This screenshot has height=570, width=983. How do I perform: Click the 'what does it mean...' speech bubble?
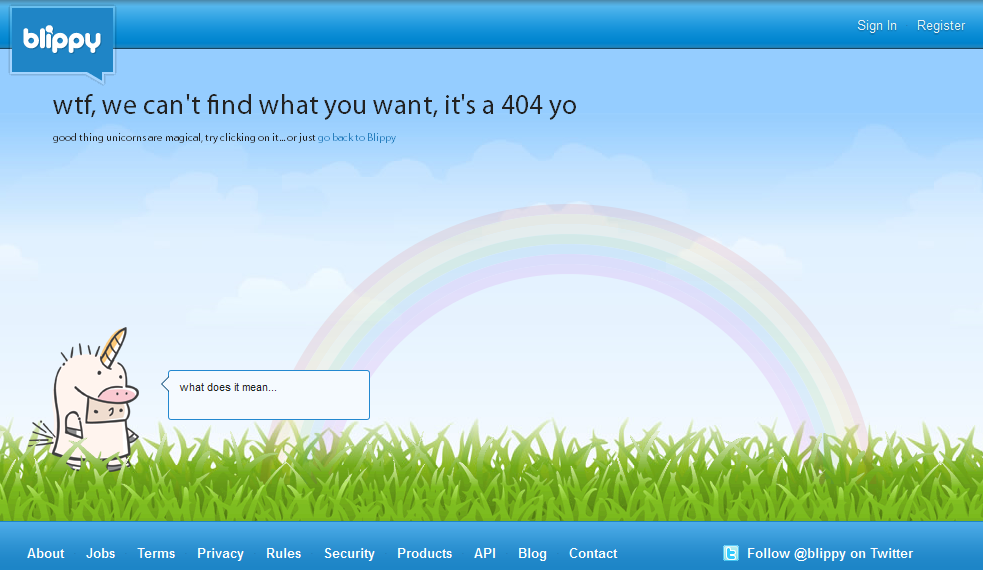(268, 395)
